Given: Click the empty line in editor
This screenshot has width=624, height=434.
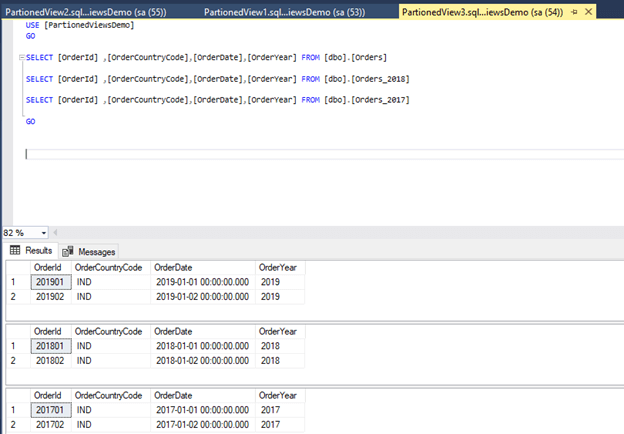Looking at the screenshot, I should [x=324, y=154].
